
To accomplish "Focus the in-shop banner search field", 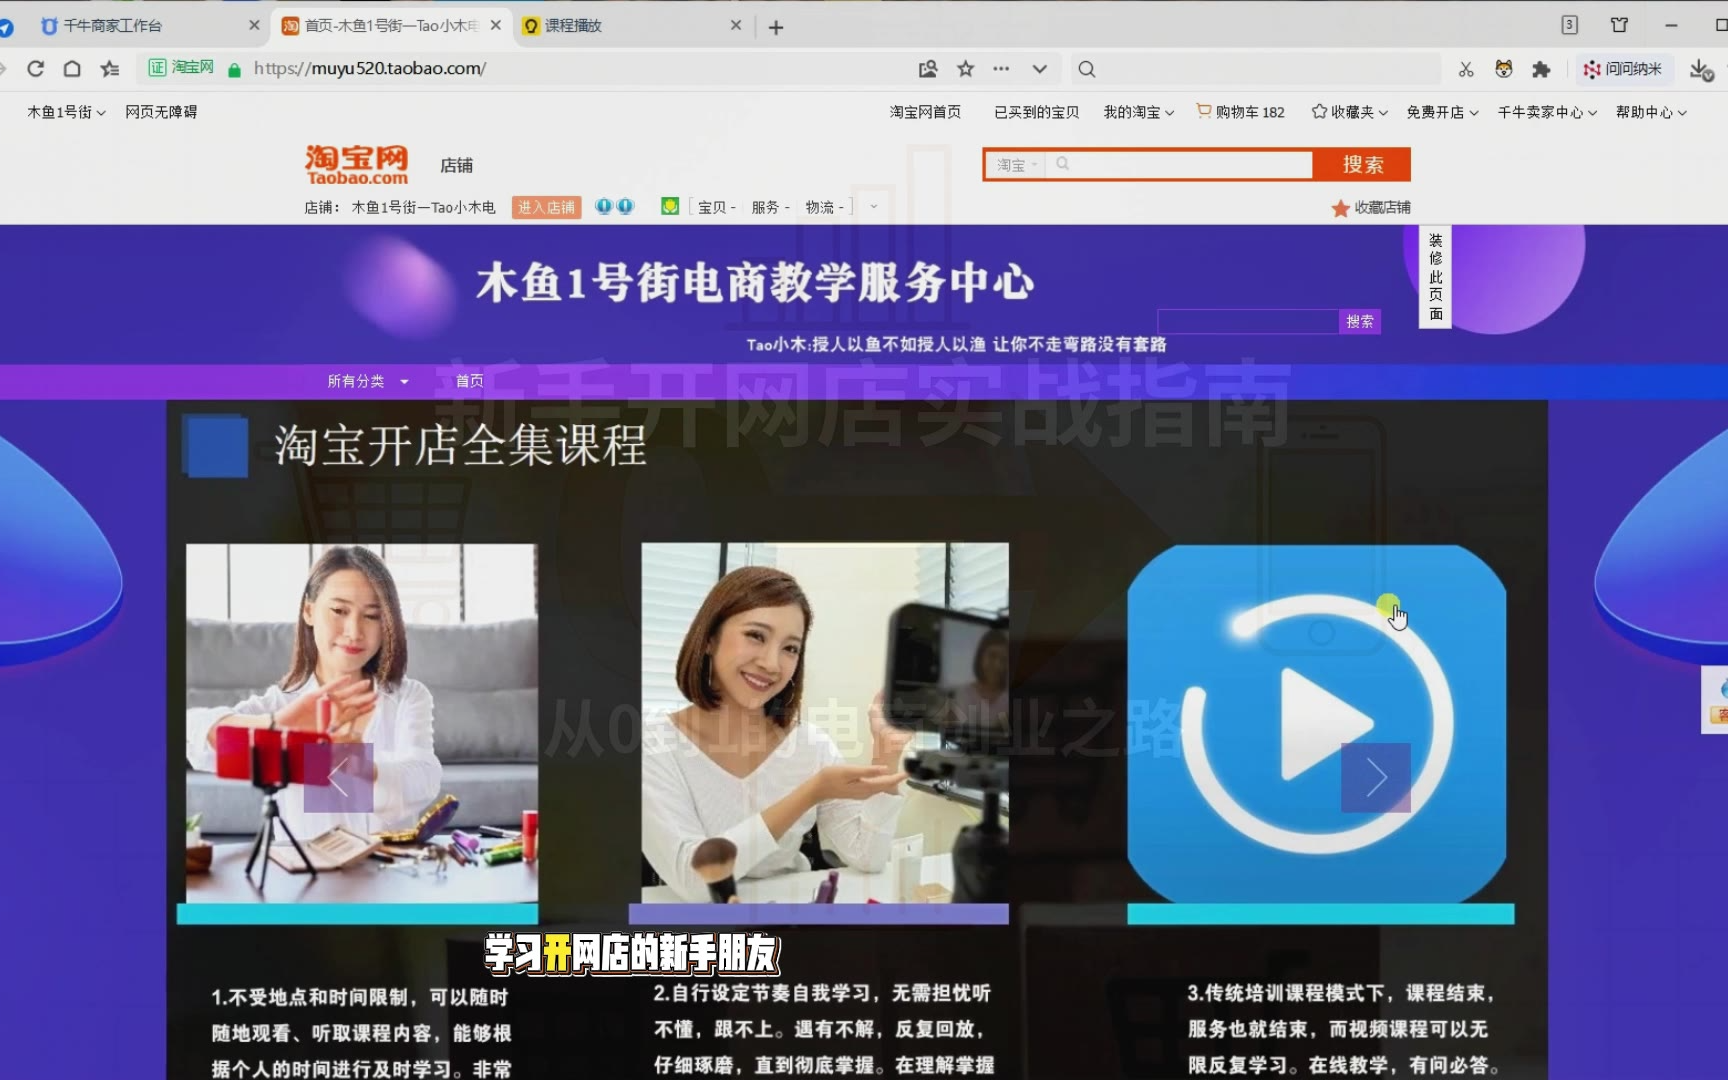I will 1248,321.
